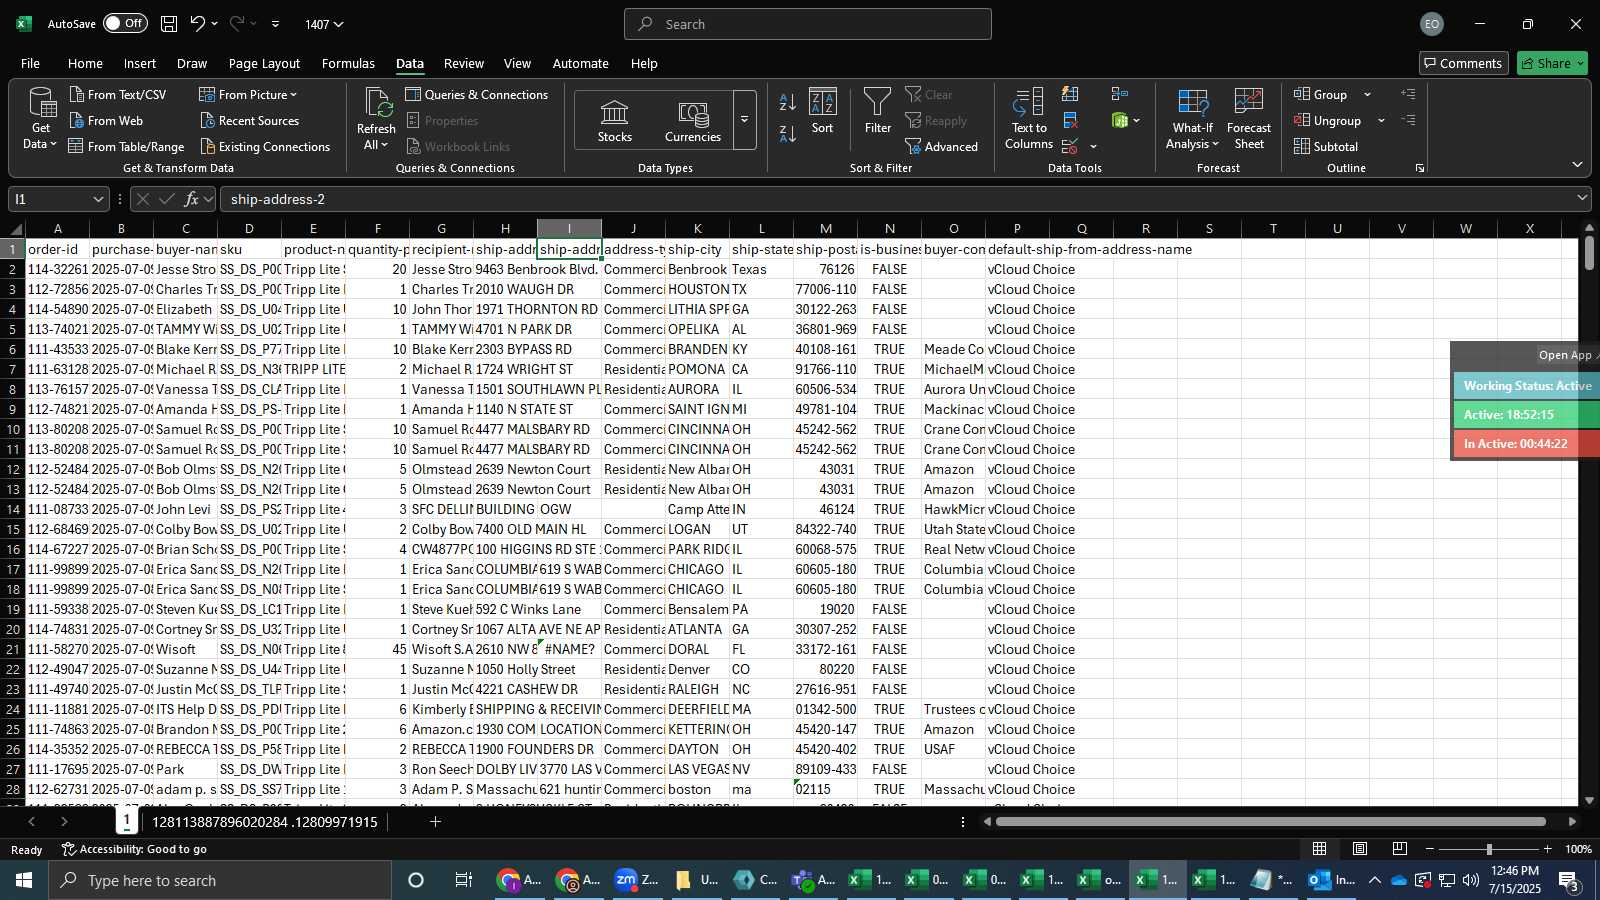The image size is (1600, 900).
Task: Convert to the Currencies data type
Action: tap(693, 121)
